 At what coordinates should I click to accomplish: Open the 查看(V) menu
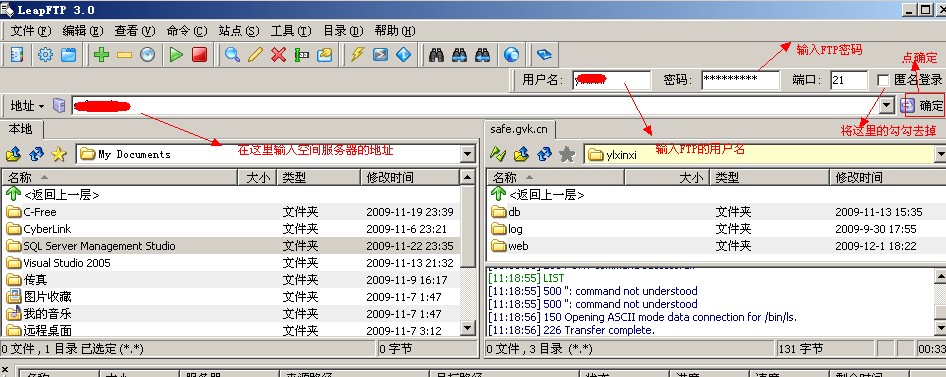coord(135,31)
